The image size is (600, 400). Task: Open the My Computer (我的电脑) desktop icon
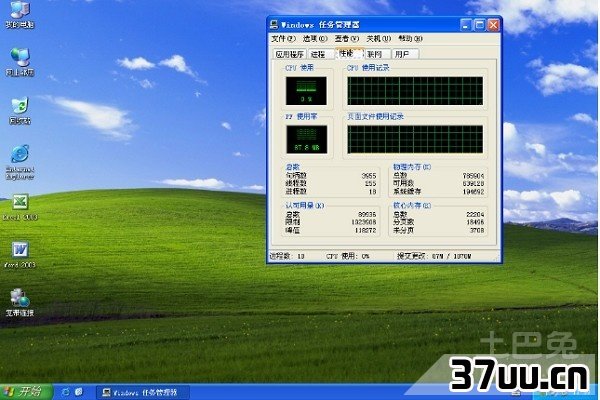click(20, 15)
